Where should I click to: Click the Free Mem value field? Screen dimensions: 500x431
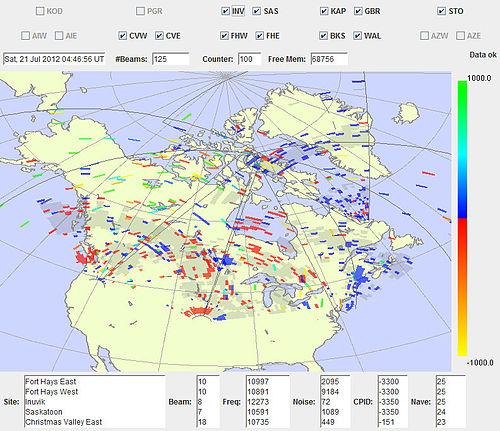(x=329, y=59)
